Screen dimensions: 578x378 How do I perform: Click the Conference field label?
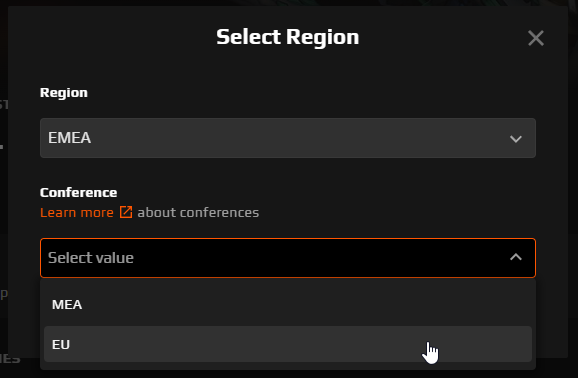click(x=79, y=192)
